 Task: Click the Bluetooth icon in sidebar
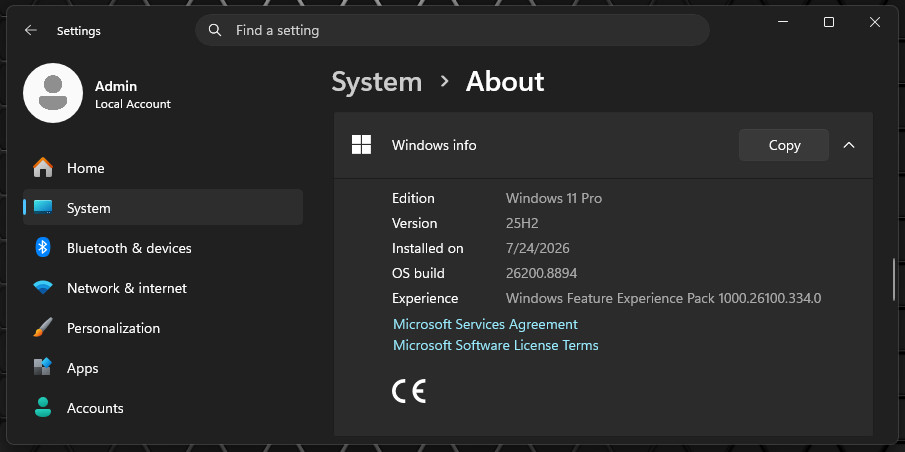pos(43,248)
